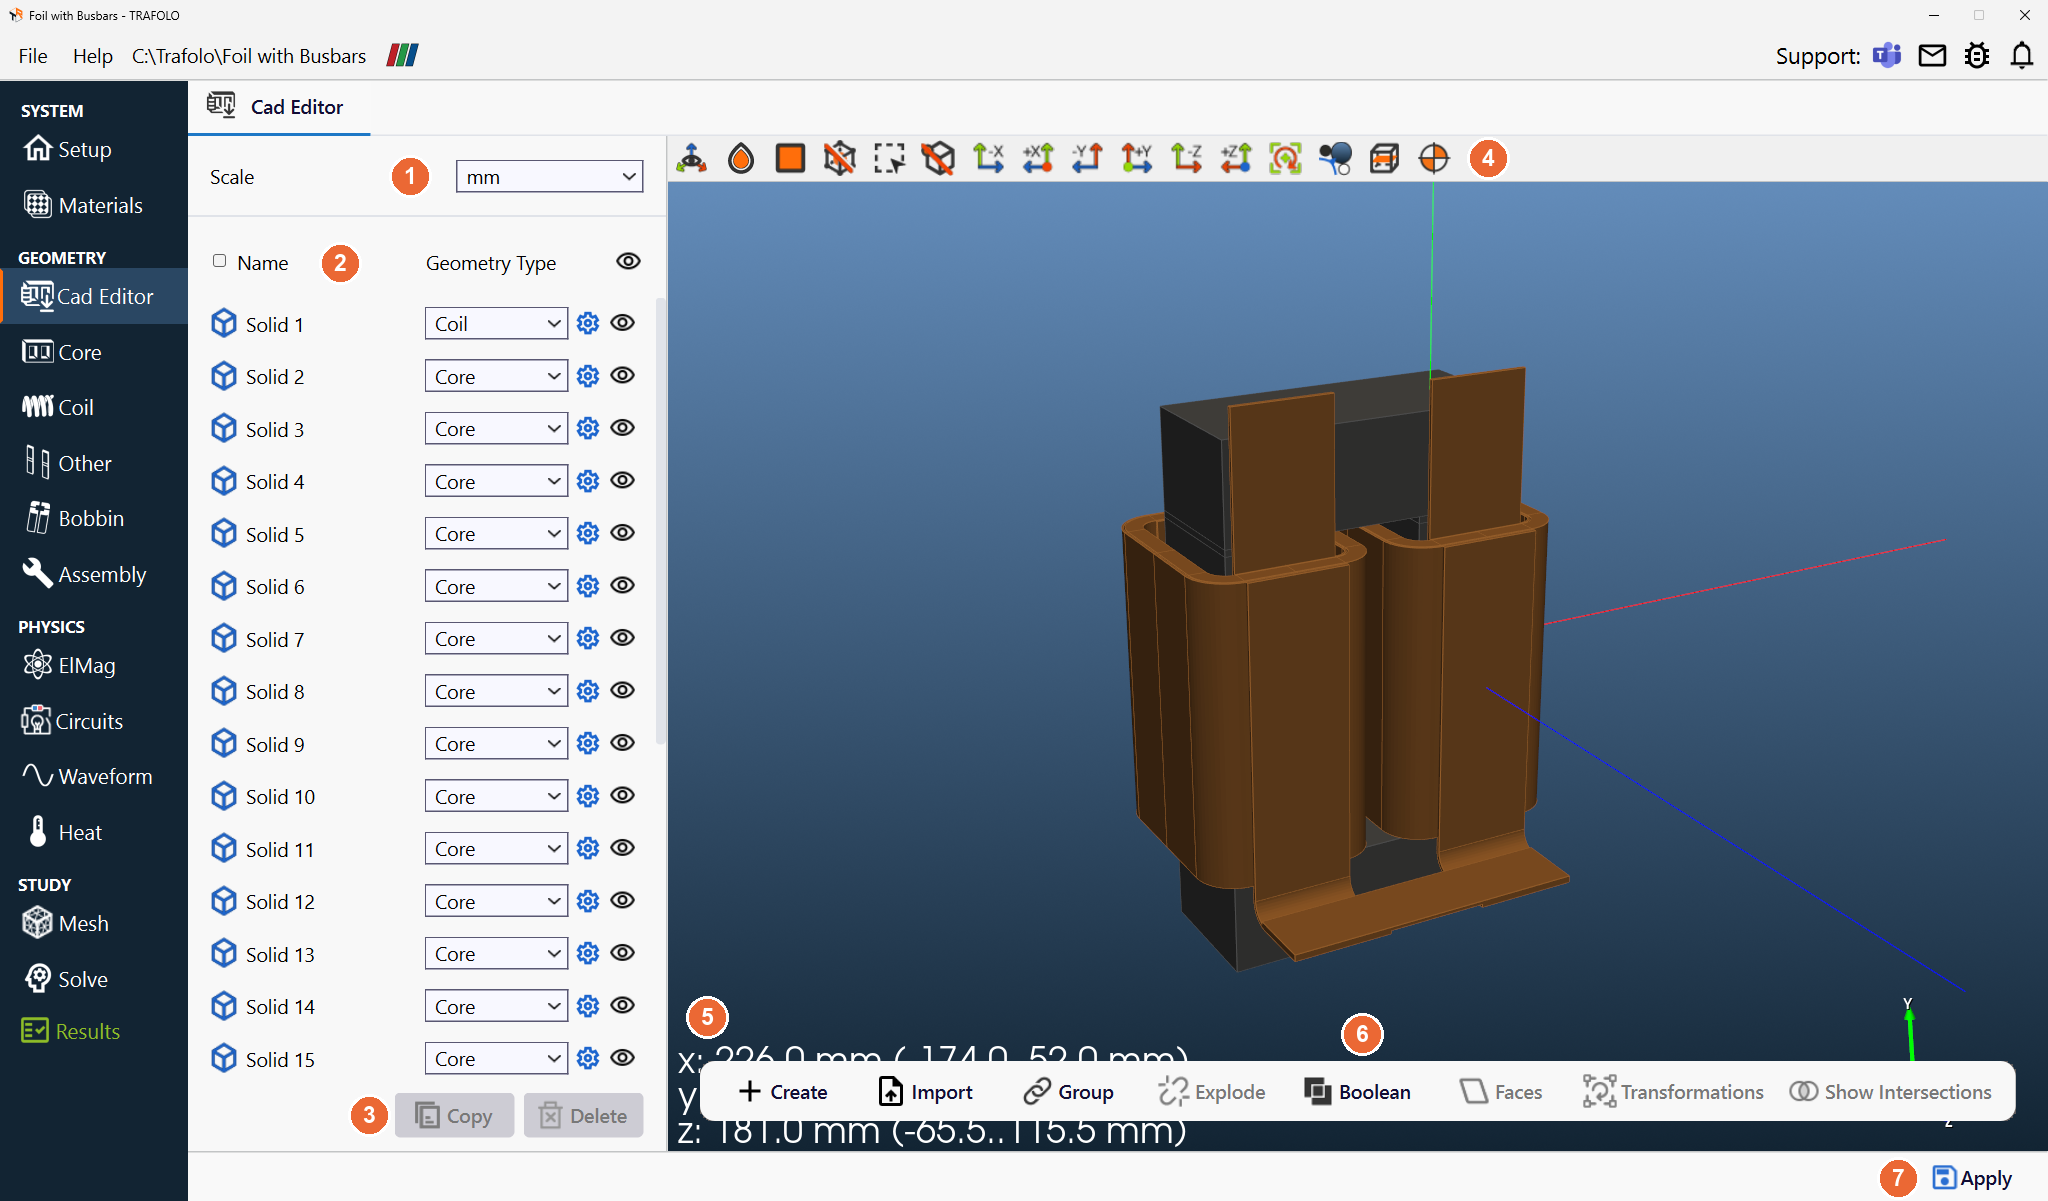Open Solid 15 geometry type dropdown
Image resolution: width=2048 pixels, height=1201 pixels.
click(496, 1058)
